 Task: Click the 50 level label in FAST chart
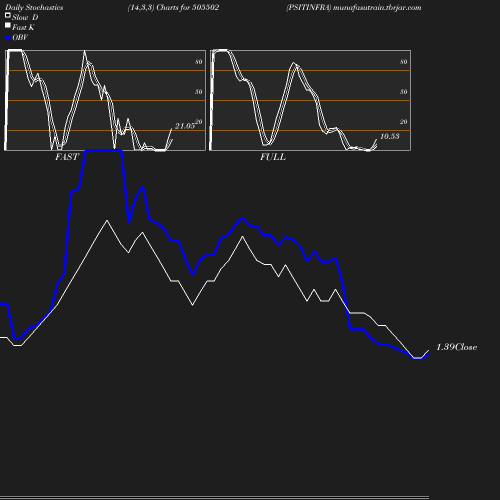(x=199, y=92)
